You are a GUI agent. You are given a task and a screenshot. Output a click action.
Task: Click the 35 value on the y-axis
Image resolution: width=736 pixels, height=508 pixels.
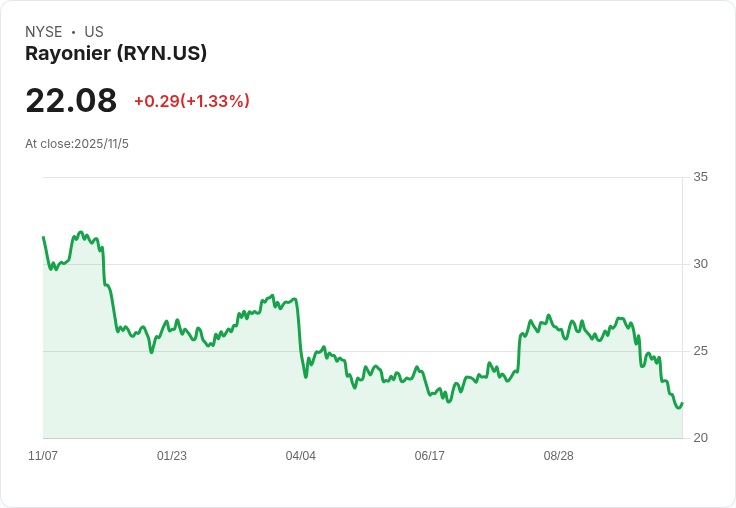pyautogui.click(x=700, y=177)
